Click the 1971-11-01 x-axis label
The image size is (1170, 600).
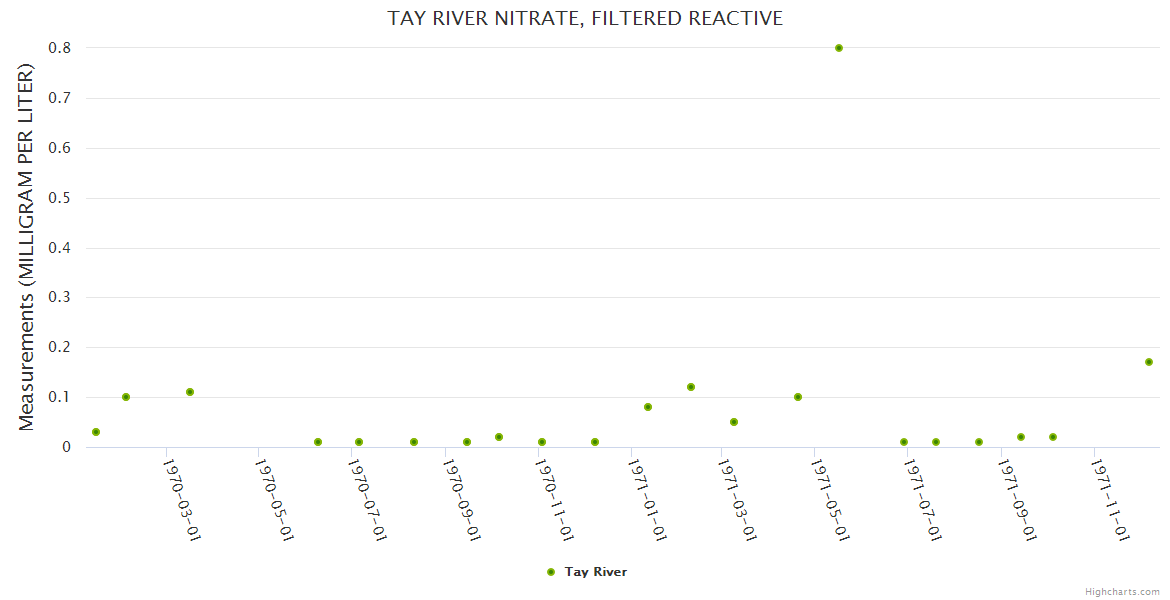point(1110,500)
